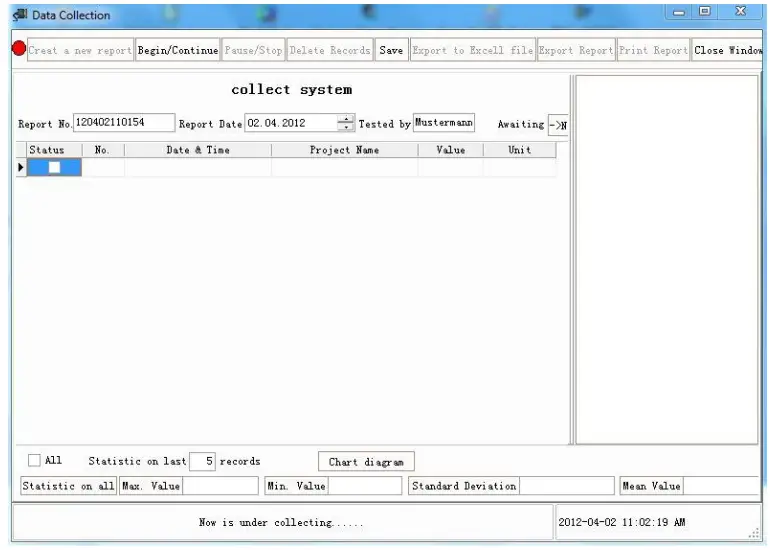
Task: Focus the Report No. input field
Action: [x=124, y=123]
